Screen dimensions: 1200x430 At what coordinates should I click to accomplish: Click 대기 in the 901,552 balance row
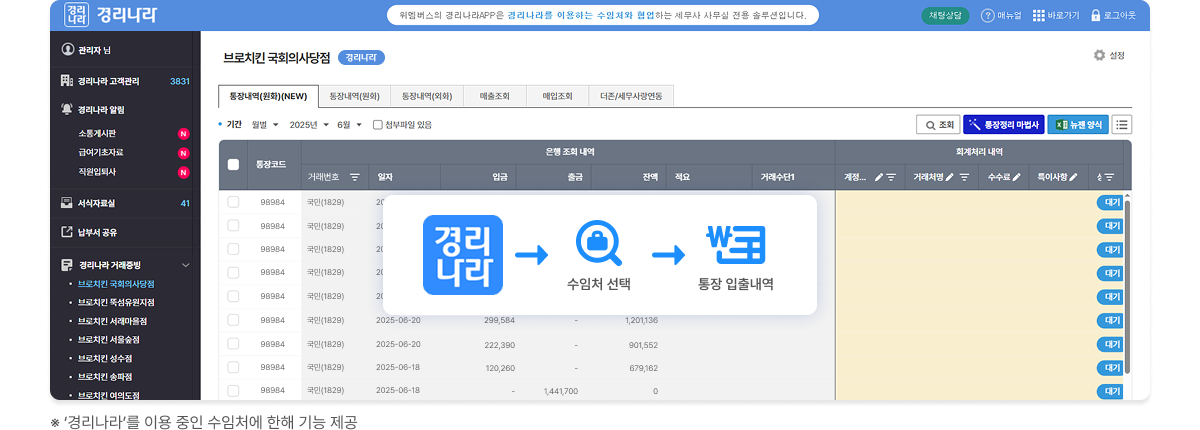[1111, 344]
